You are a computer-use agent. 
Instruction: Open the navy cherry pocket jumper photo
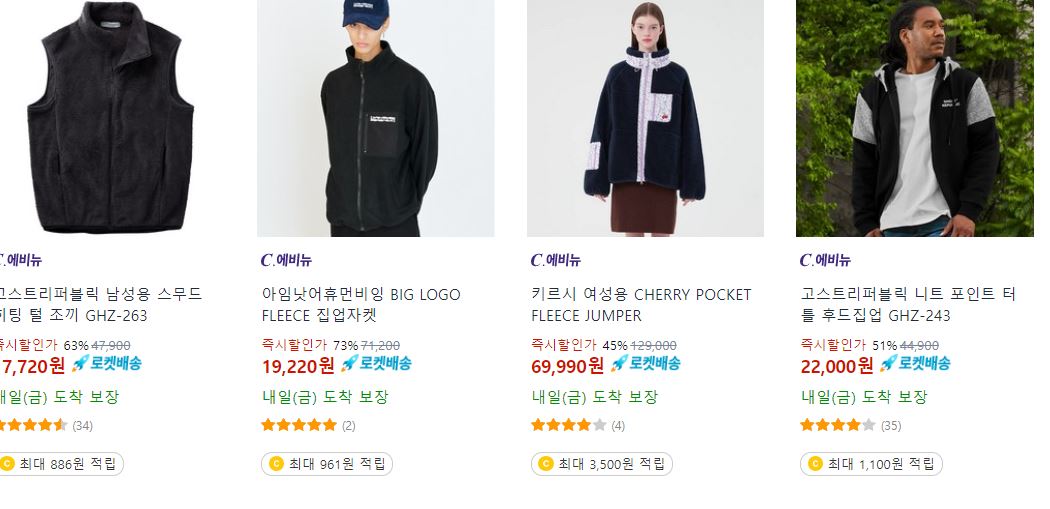pyautogui.click(x=645, y=118)
